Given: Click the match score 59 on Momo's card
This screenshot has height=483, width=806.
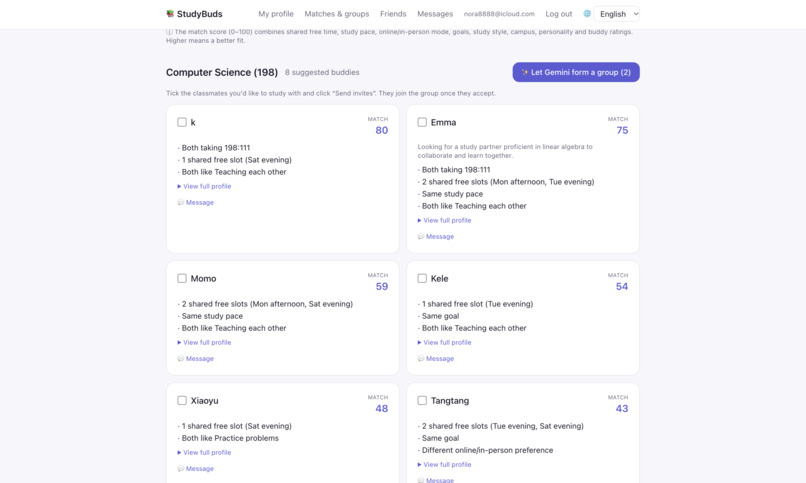Looking at the screenshot, I should pyautogui.click(x=381, y=287).
